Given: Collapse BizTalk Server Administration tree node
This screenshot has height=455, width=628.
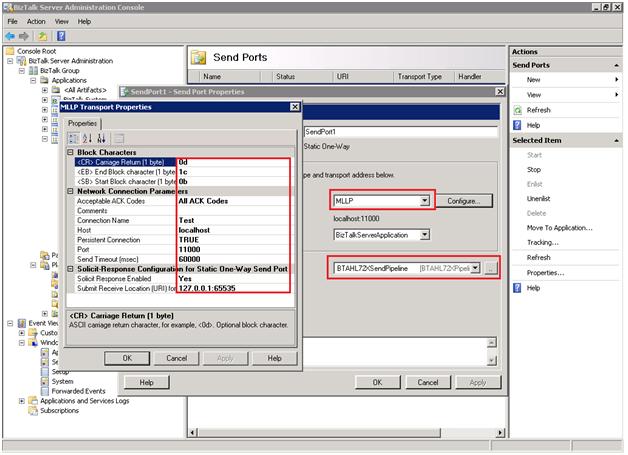Looking at the screenshot, I should (x=10, y=61).
